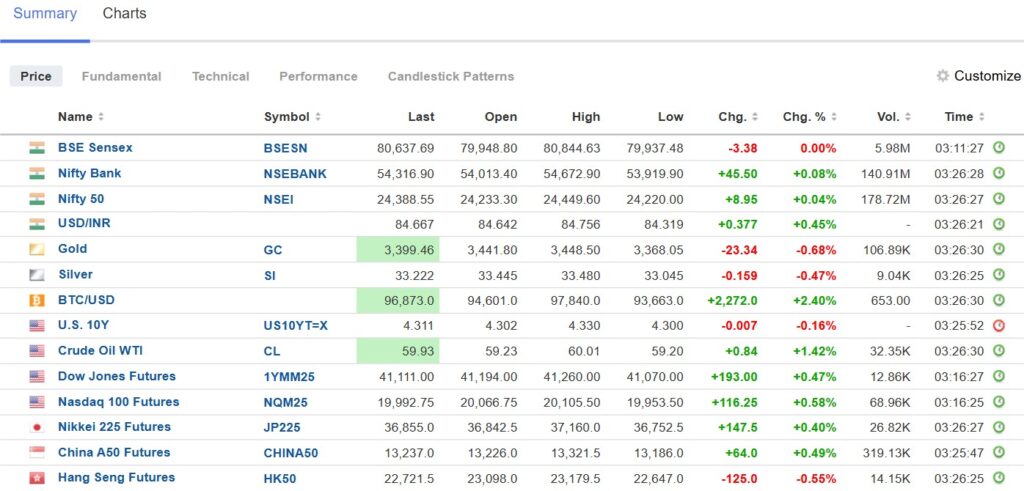Viewport: 1024px width, 491px height.
Task: Click Nikkei 225 open value 36,842.5
Action: pyautogui.click(x=492, y=427)
